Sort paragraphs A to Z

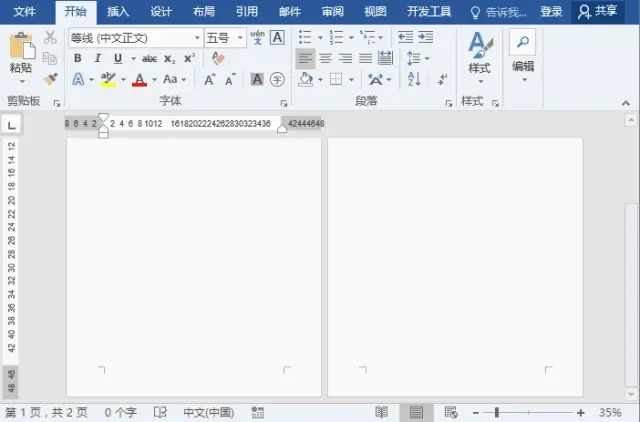pos(414,79)
